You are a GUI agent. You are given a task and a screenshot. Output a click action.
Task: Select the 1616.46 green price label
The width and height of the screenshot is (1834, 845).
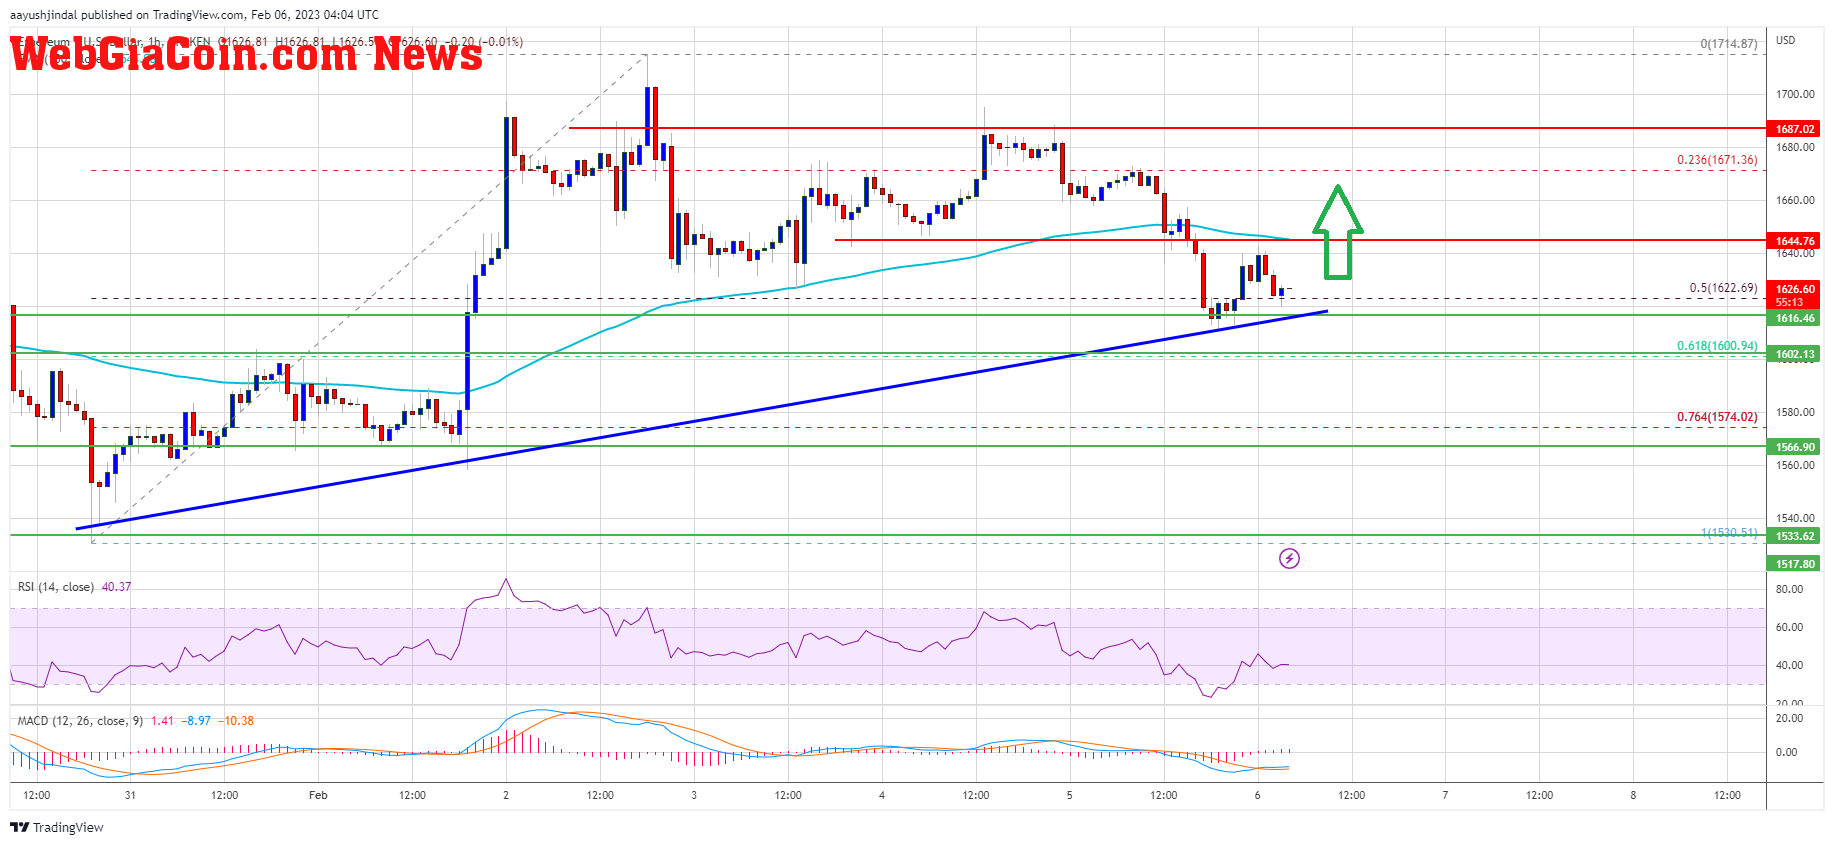click(x=1794, y=318)
